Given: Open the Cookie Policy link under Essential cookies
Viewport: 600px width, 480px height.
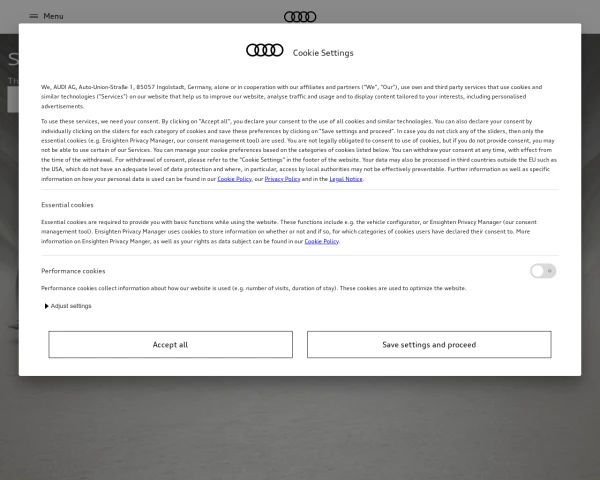Looking at the screenshot, I should click(321, 241).
